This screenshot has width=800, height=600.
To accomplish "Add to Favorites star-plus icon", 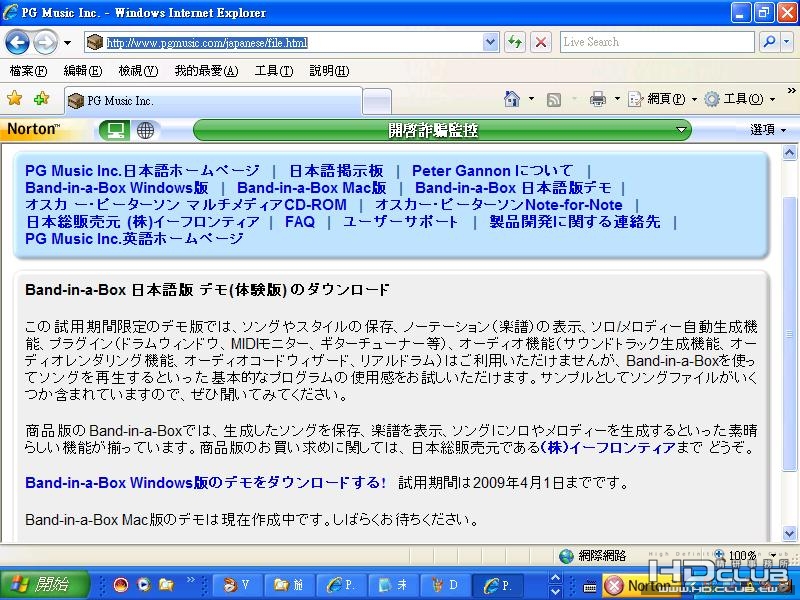I will [x=41, y=98].
